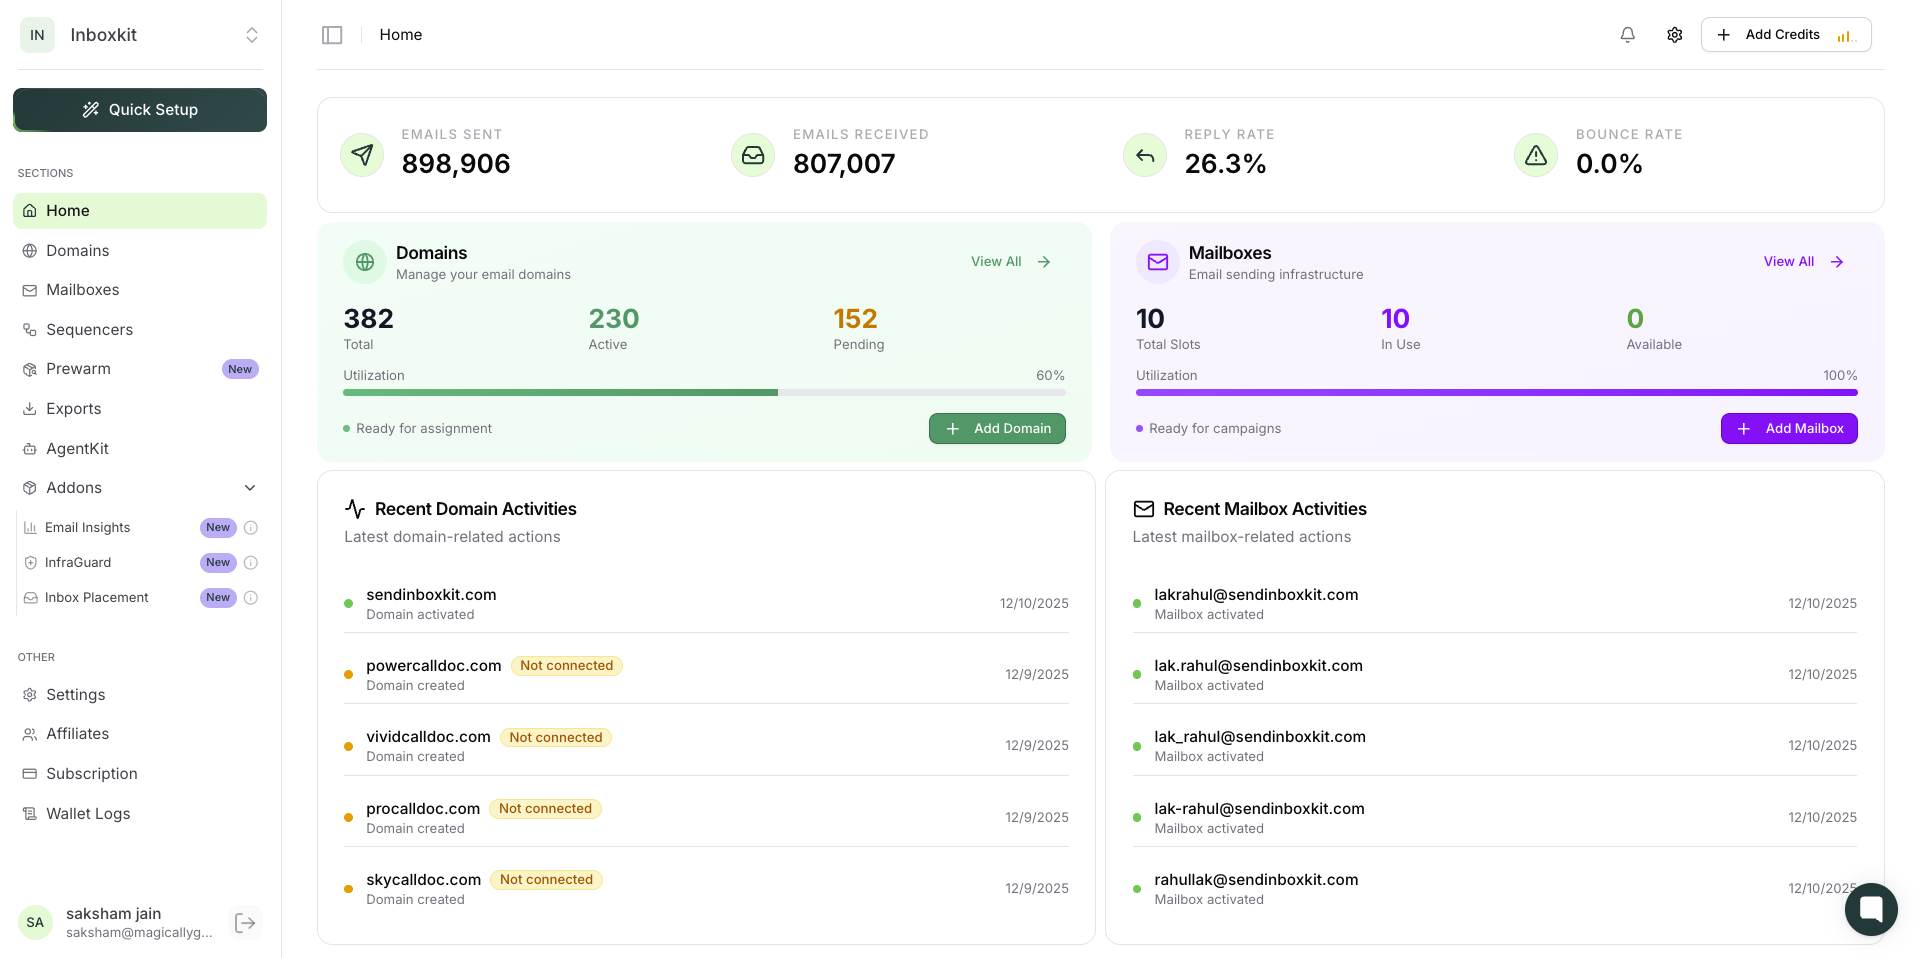Click the info icon next to InfraGuard
Screen dimensions: 1920x958
[251, 563]
